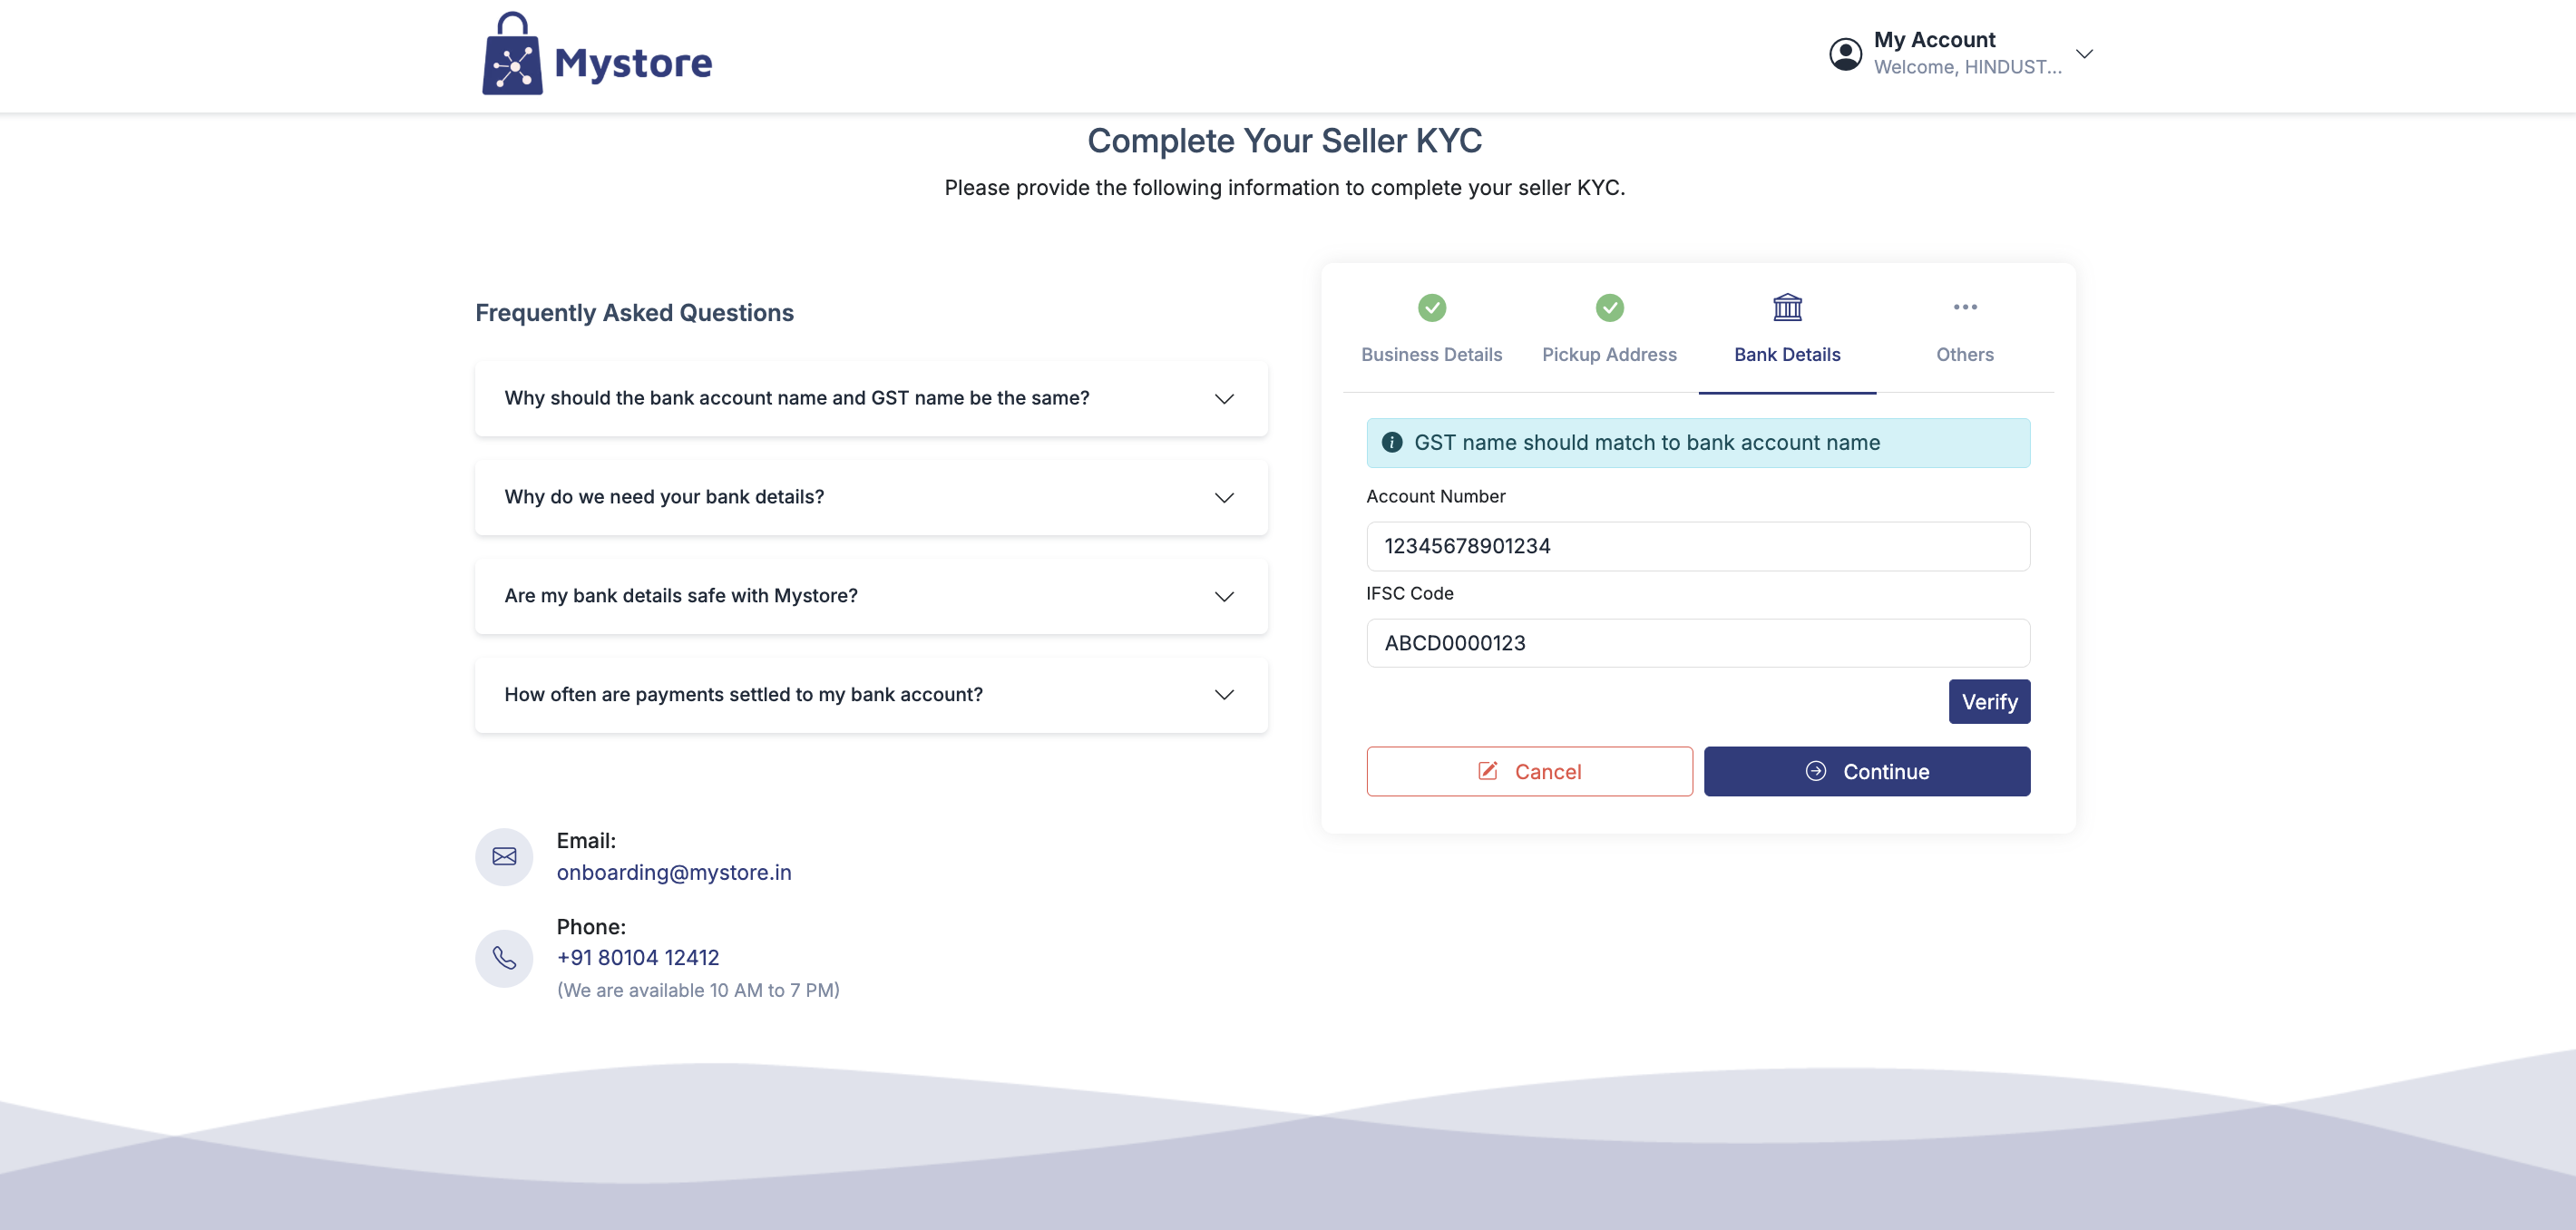
Task: Switch to the Business Details tab
Action: [x=1431, y=354]
